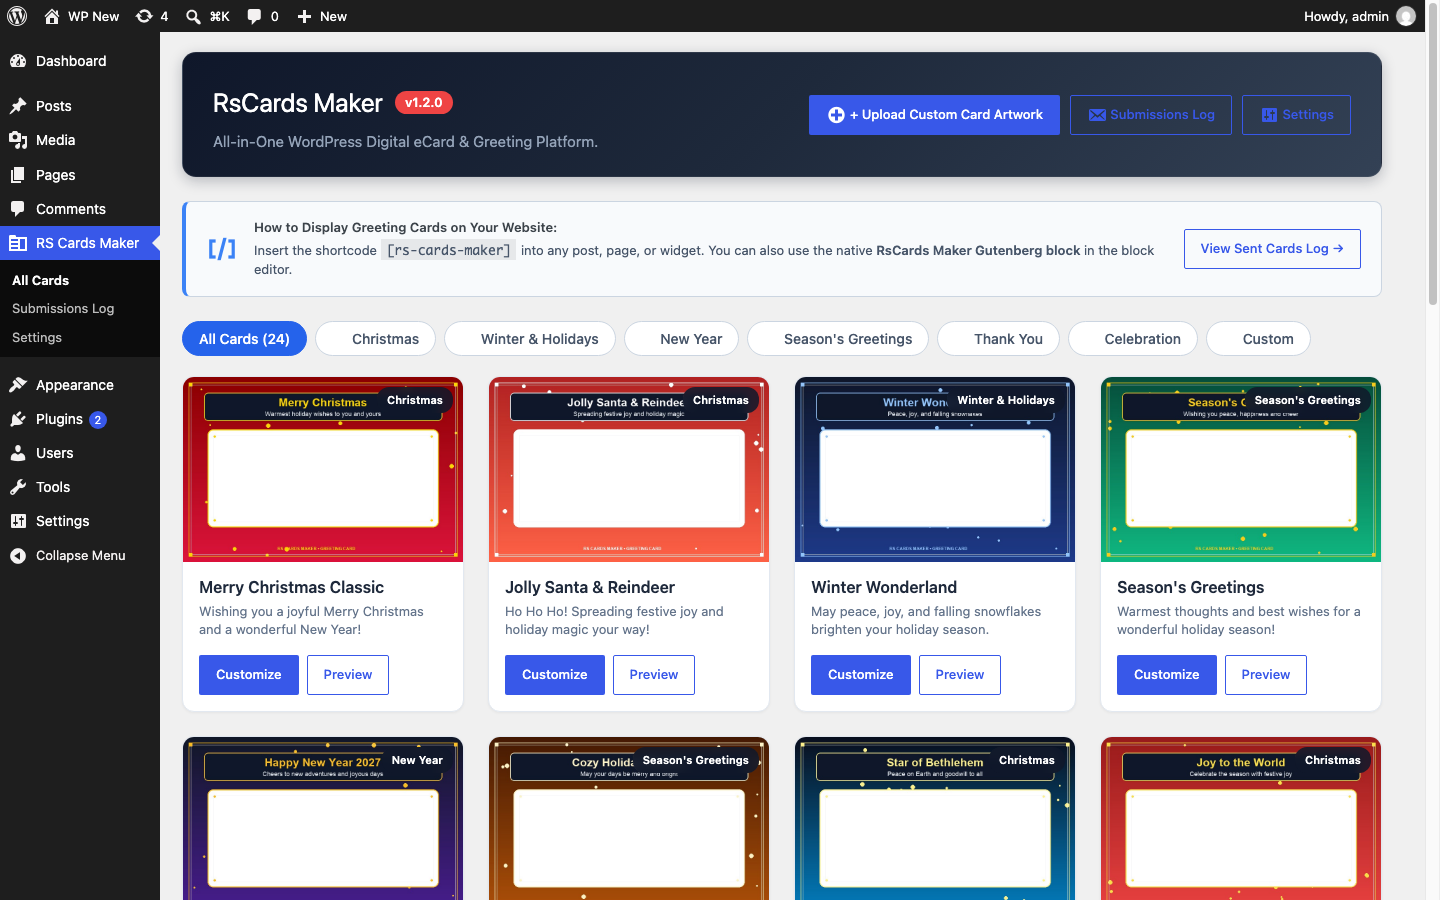Viewport: 1440px width, 900px height.
Task: Open Season's Greetings green card thumbnail
Action: tap(1241, 470)
